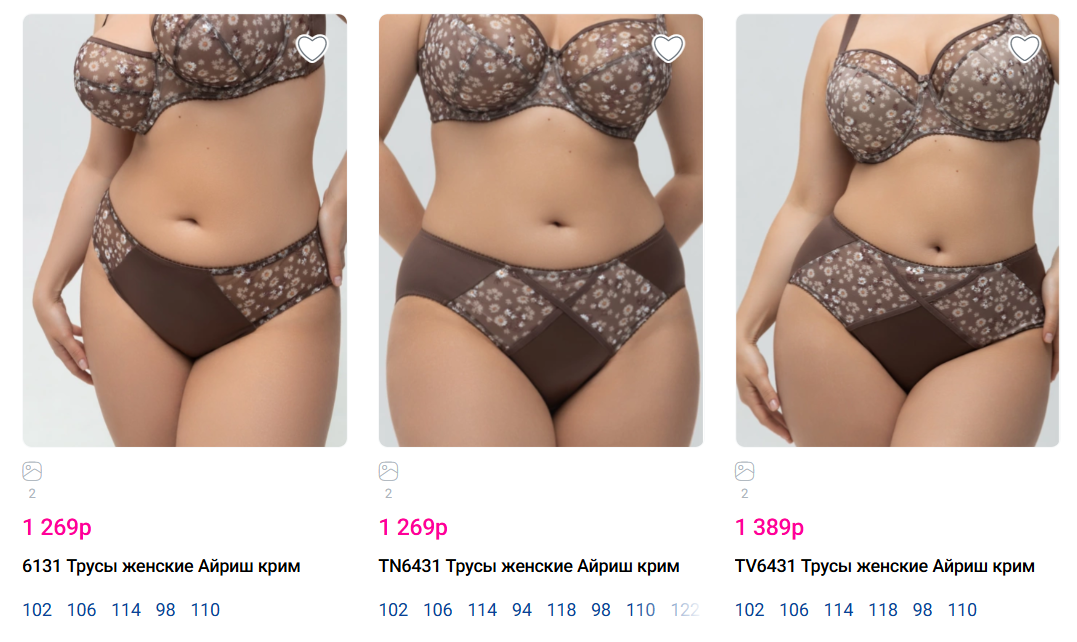Favorite the 6131 product with heart icon

coord(312,48)
